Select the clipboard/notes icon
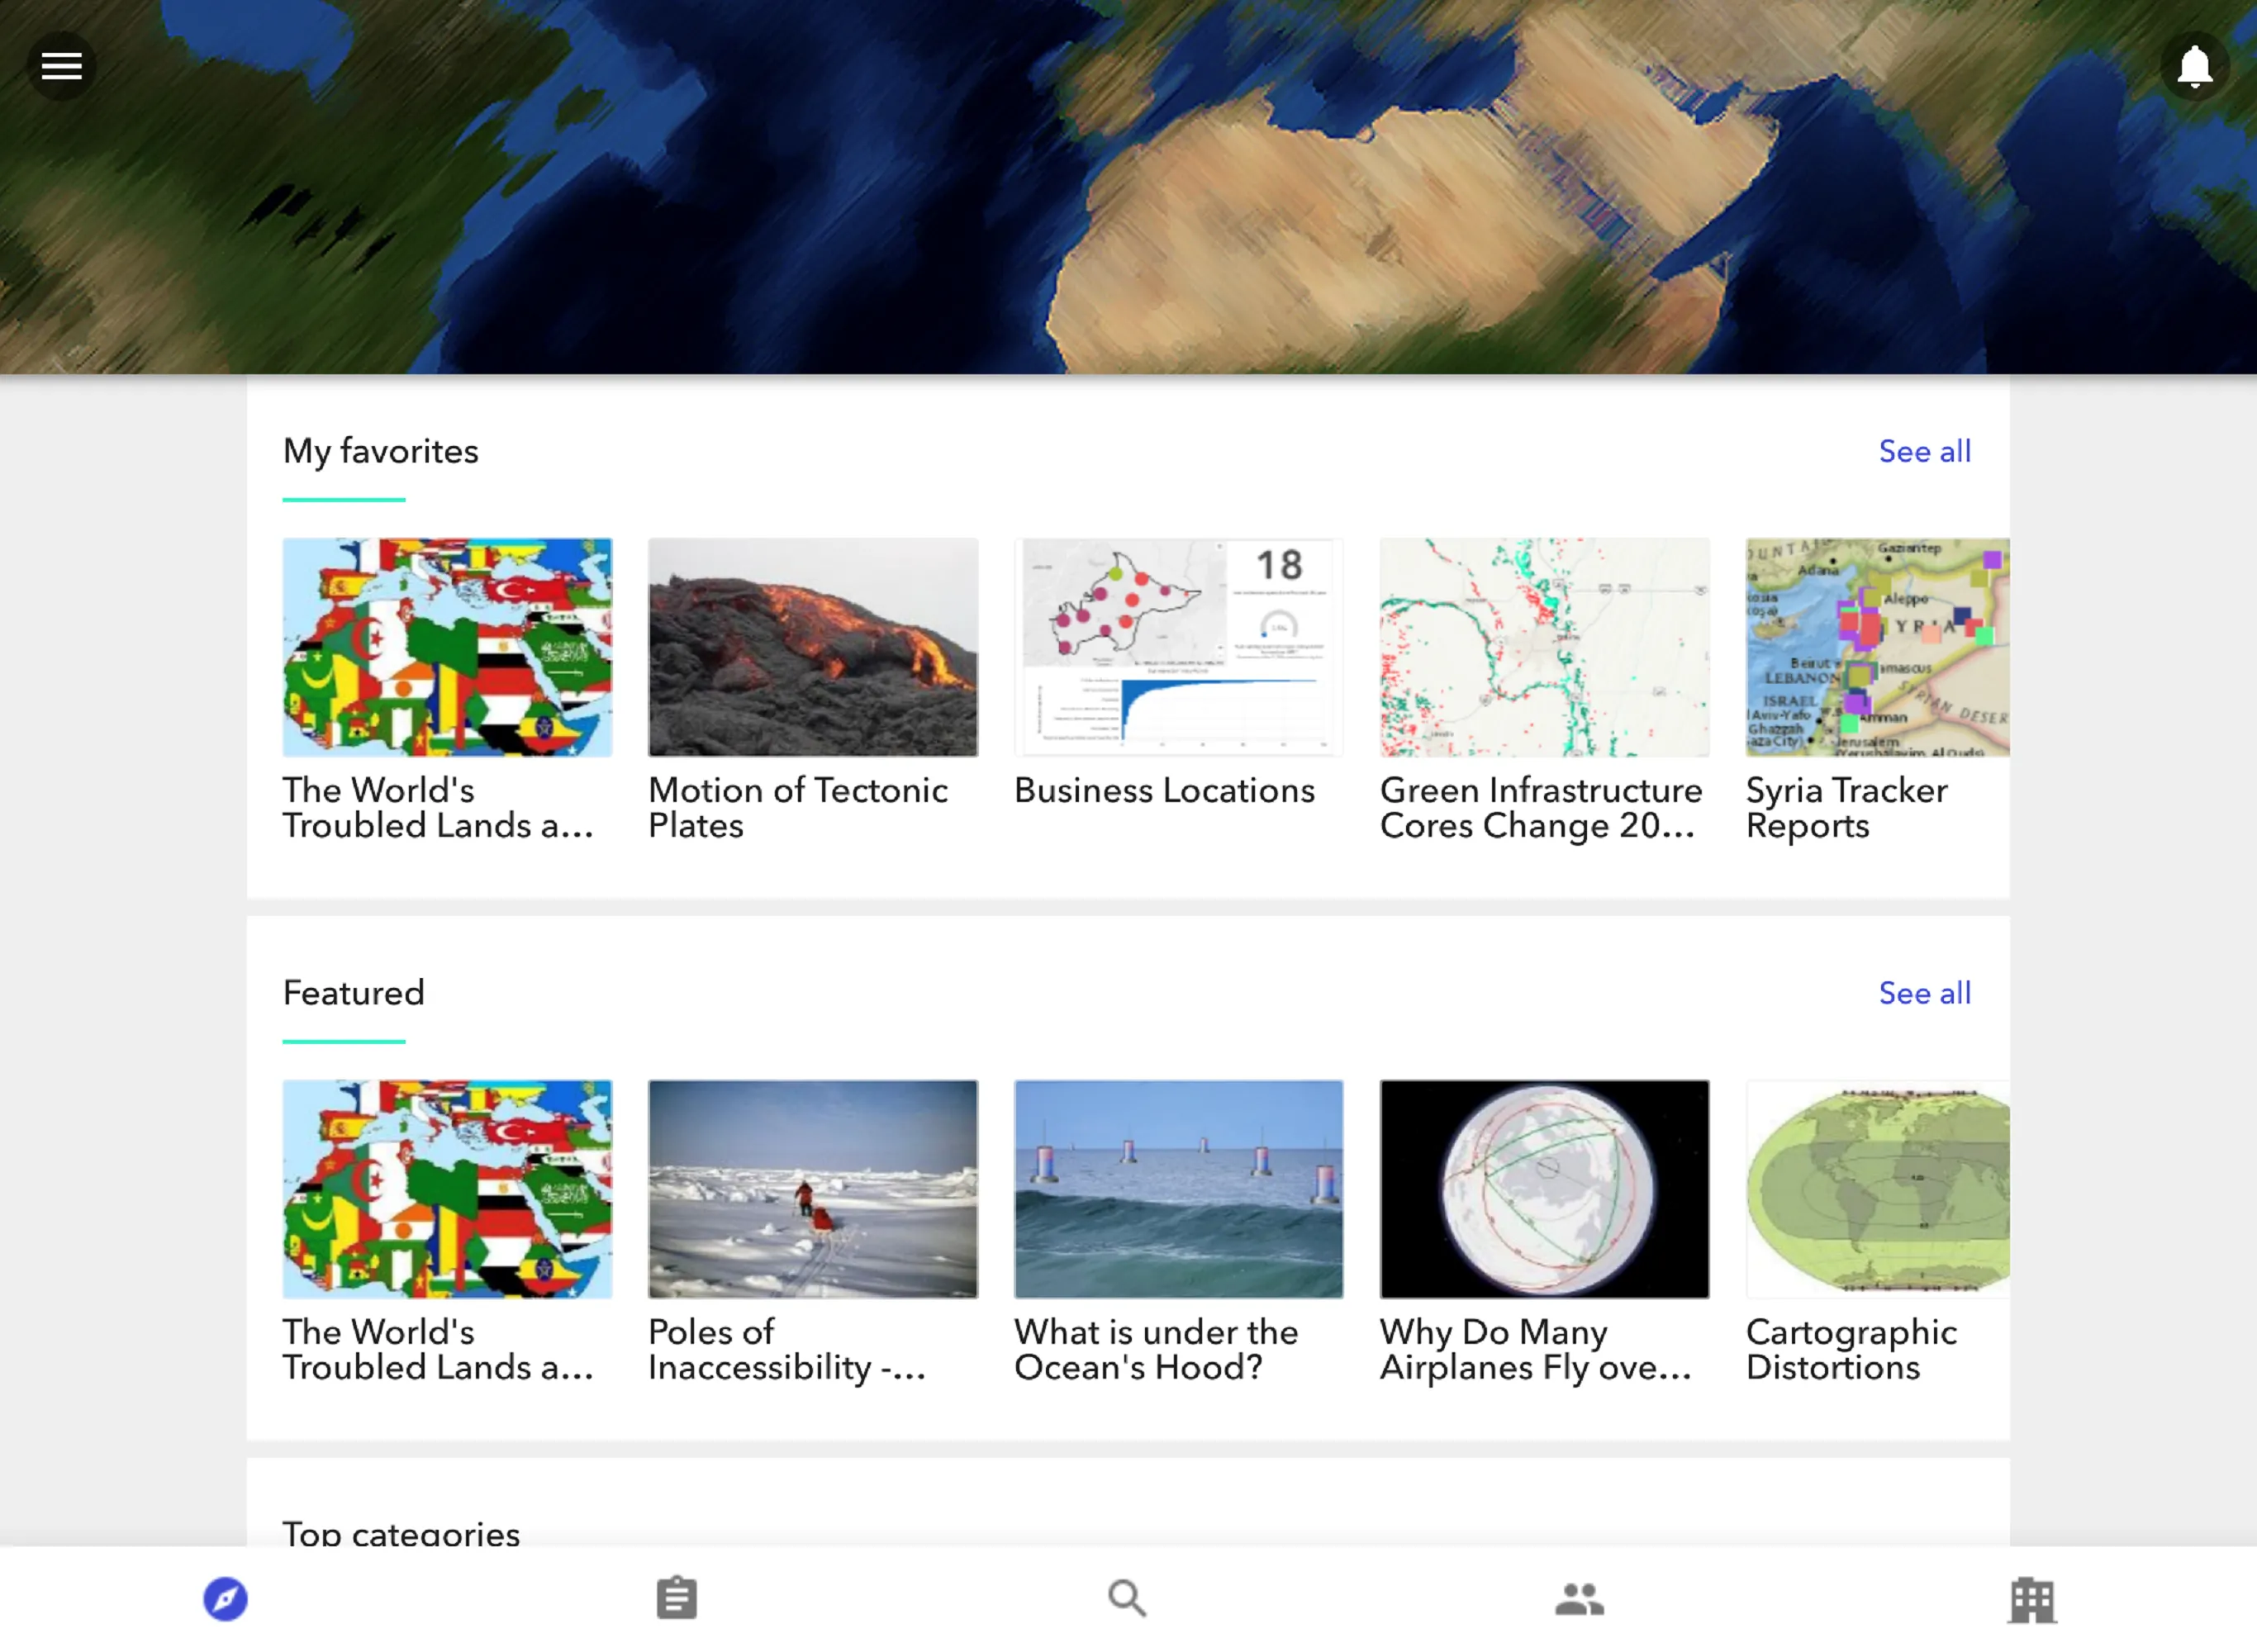Viewport: 2257px width, 1652px height. (677, 1596)
